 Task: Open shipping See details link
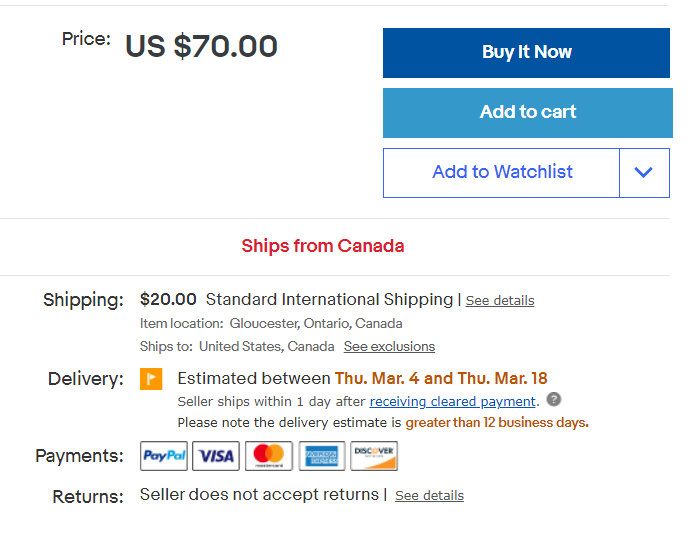point(500,300)
